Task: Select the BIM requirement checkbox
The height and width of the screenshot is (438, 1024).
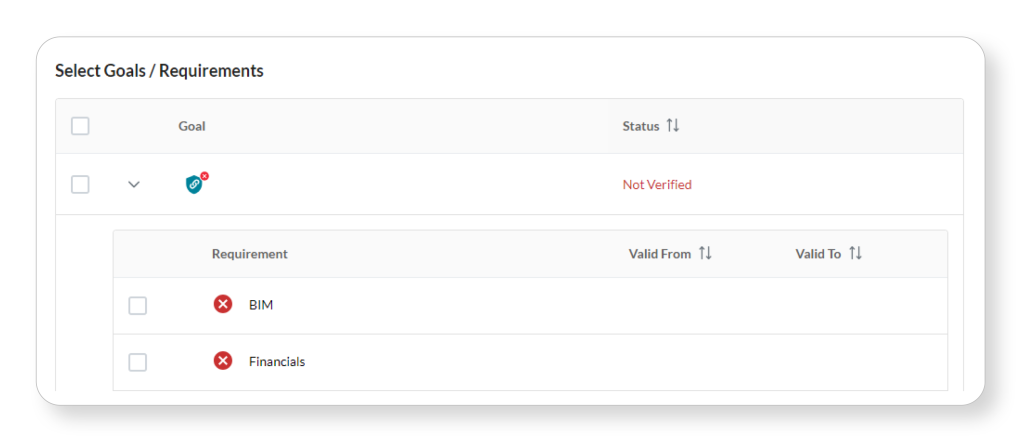Action: pos(138,305)
